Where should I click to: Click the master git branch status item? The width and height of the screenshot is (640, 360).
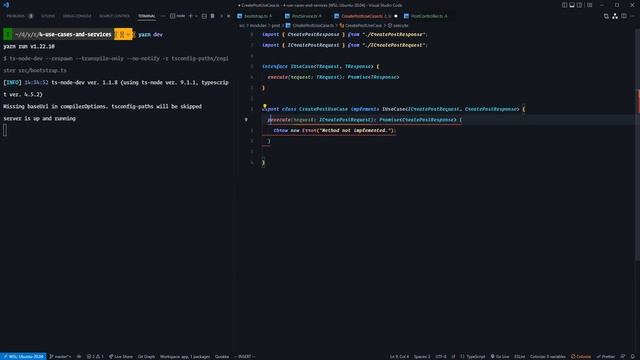pos(60,356)
